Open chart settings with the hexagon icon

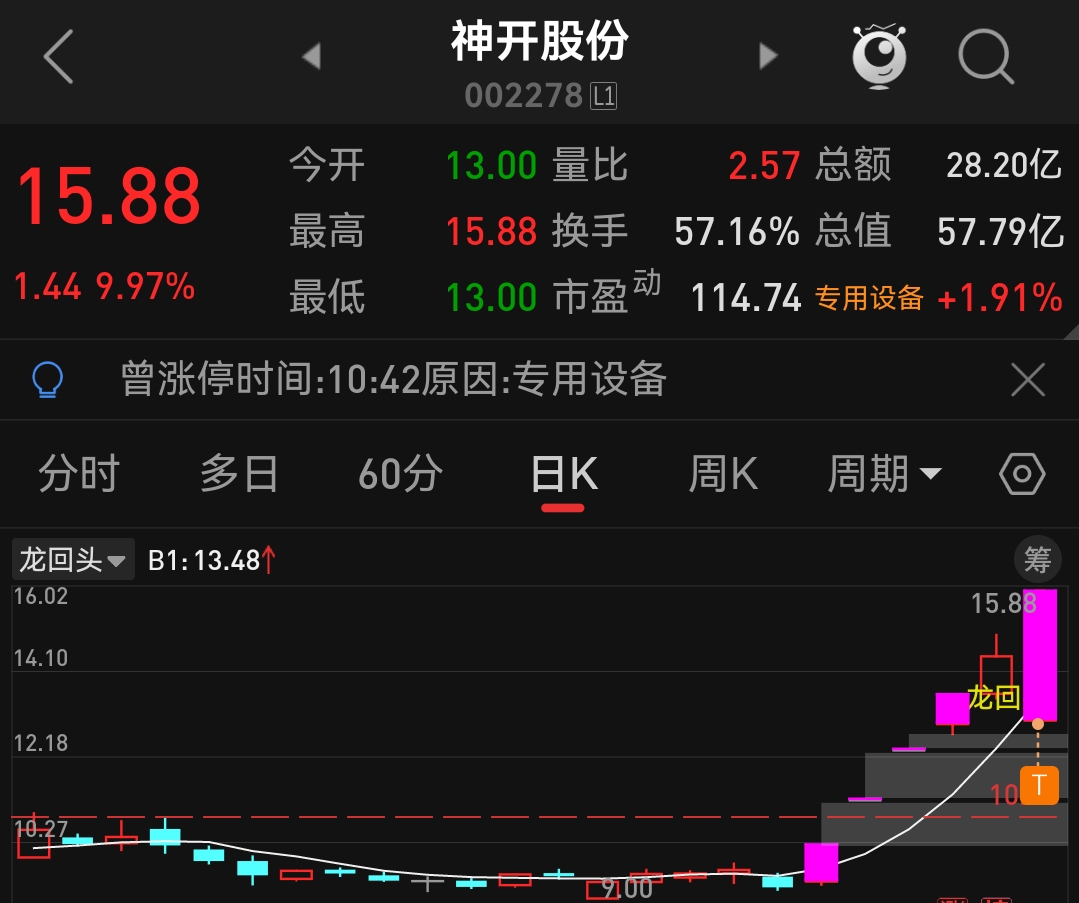pyautogui.click(x=1022, y=474)
